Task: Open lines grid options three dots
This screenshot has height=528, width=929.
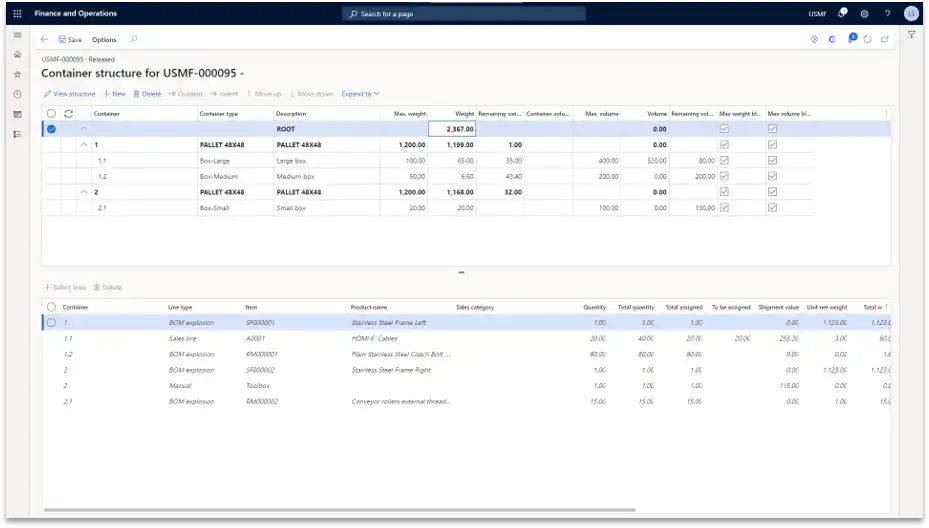Action: pos(886,307)
